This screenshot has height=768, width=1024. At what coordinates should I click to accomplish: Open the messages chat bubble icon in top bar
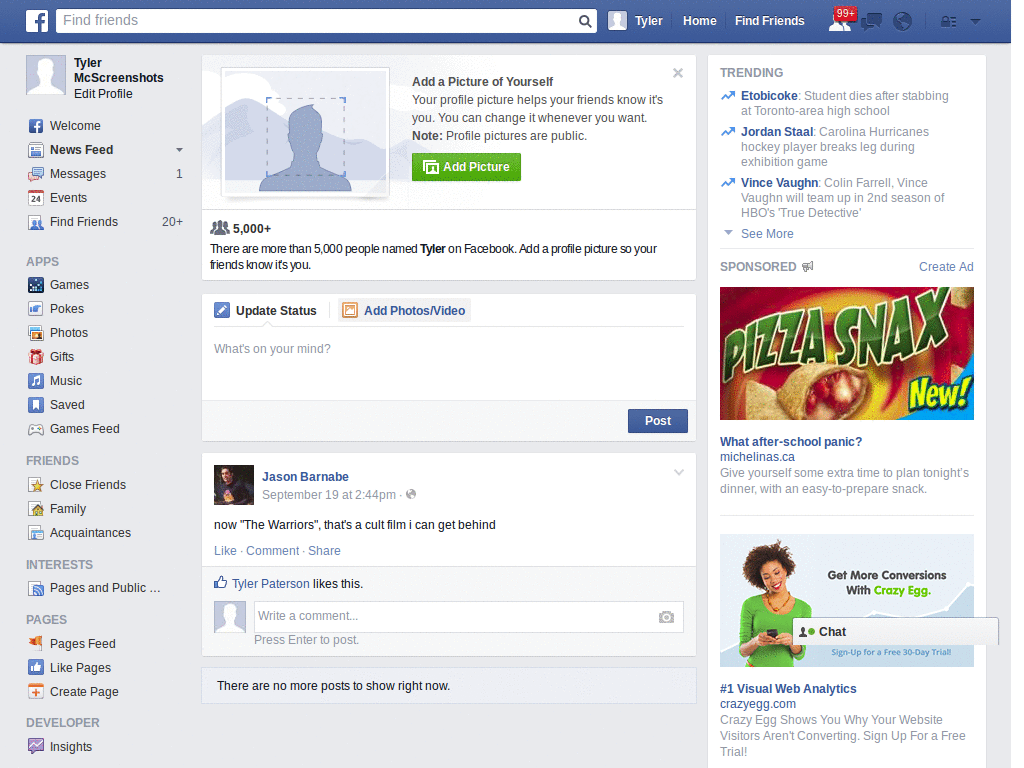coord(872,22)
